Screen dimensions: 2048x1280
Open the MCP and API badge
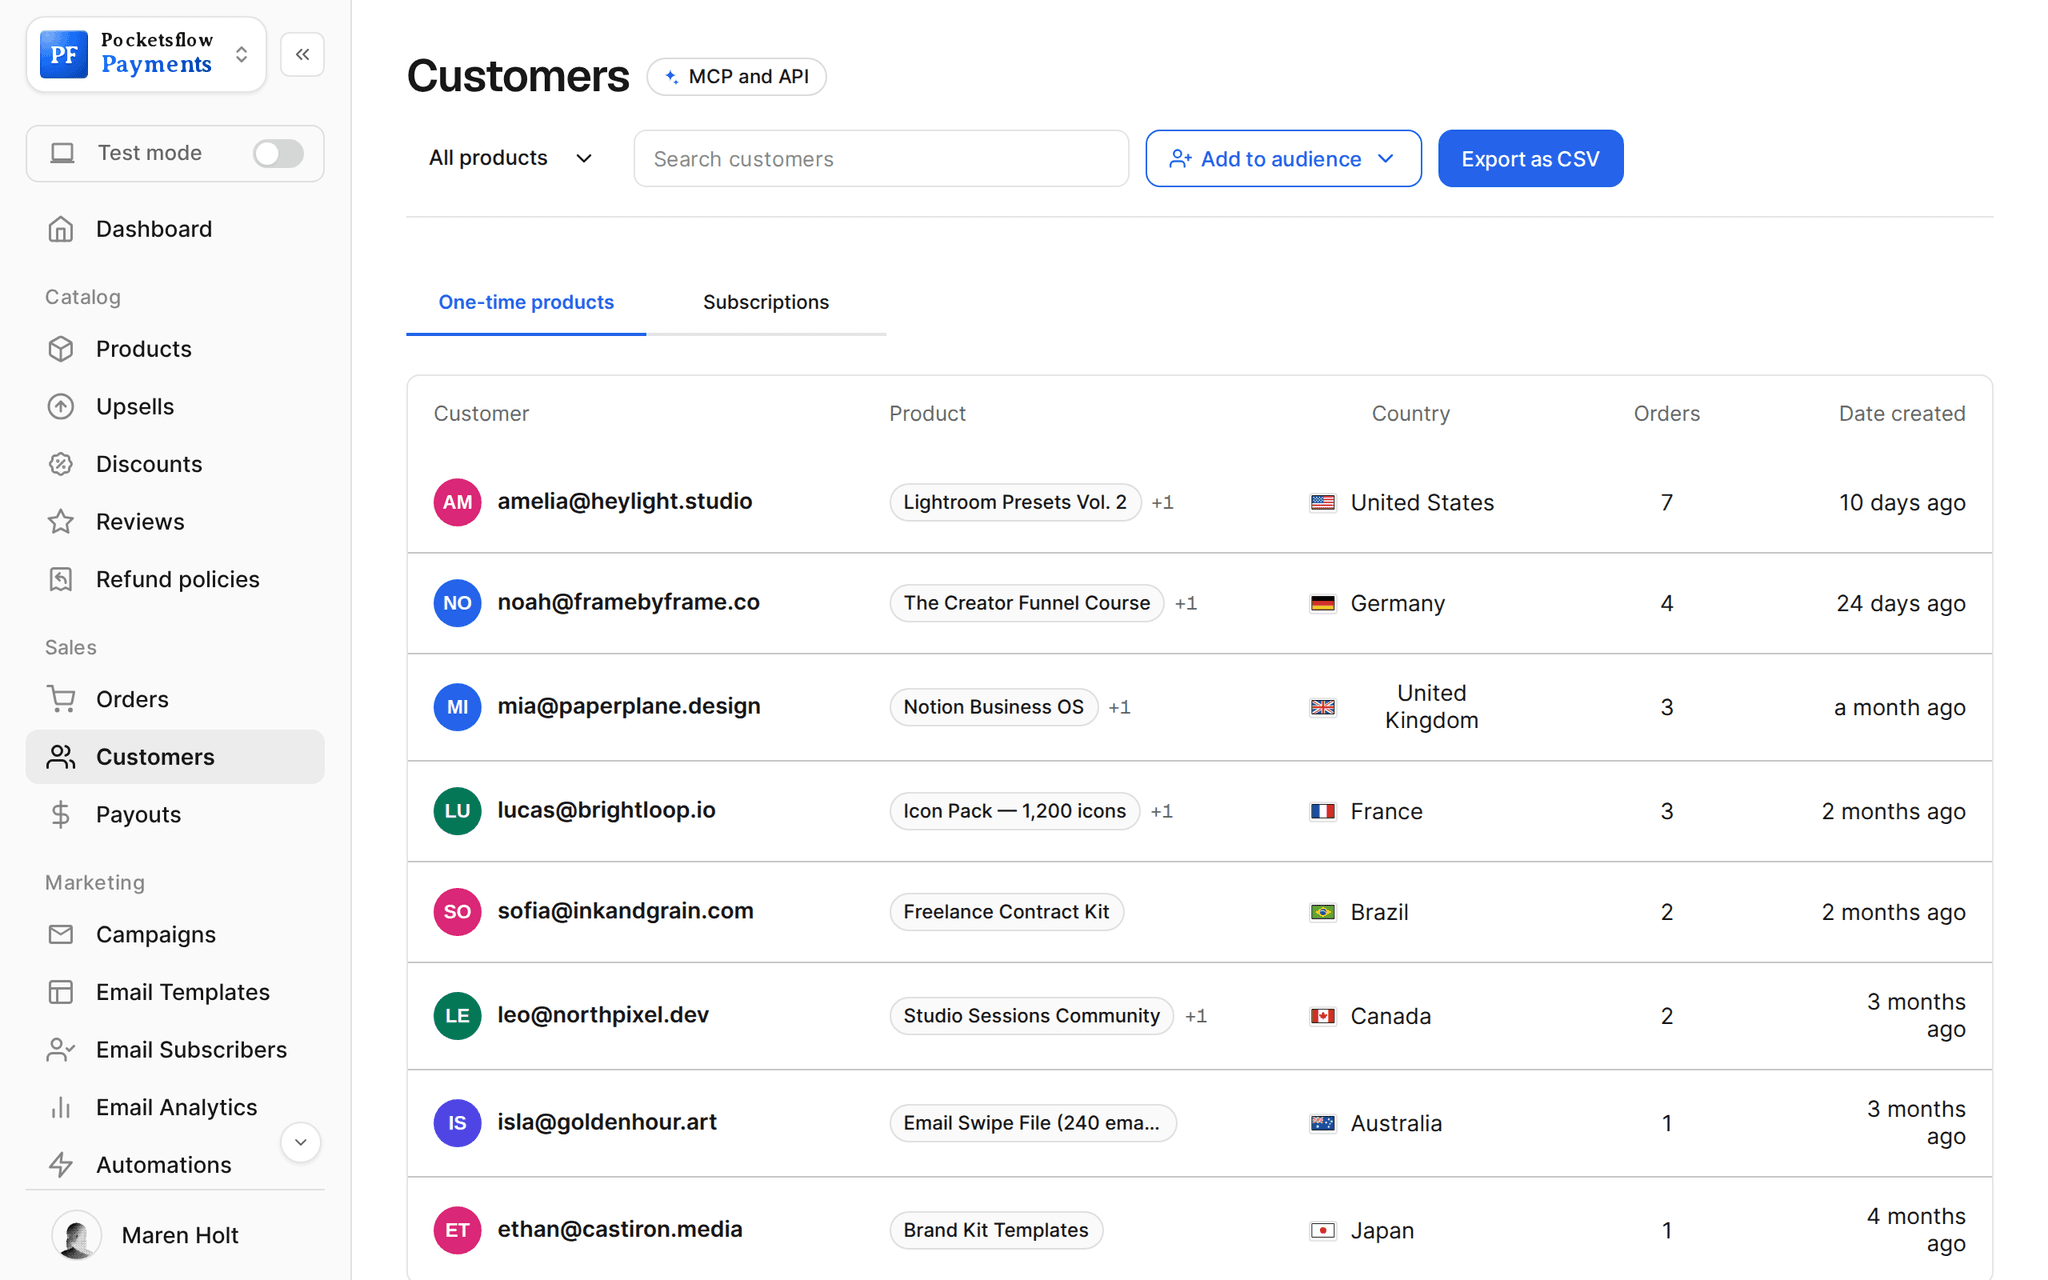(737, 77)
